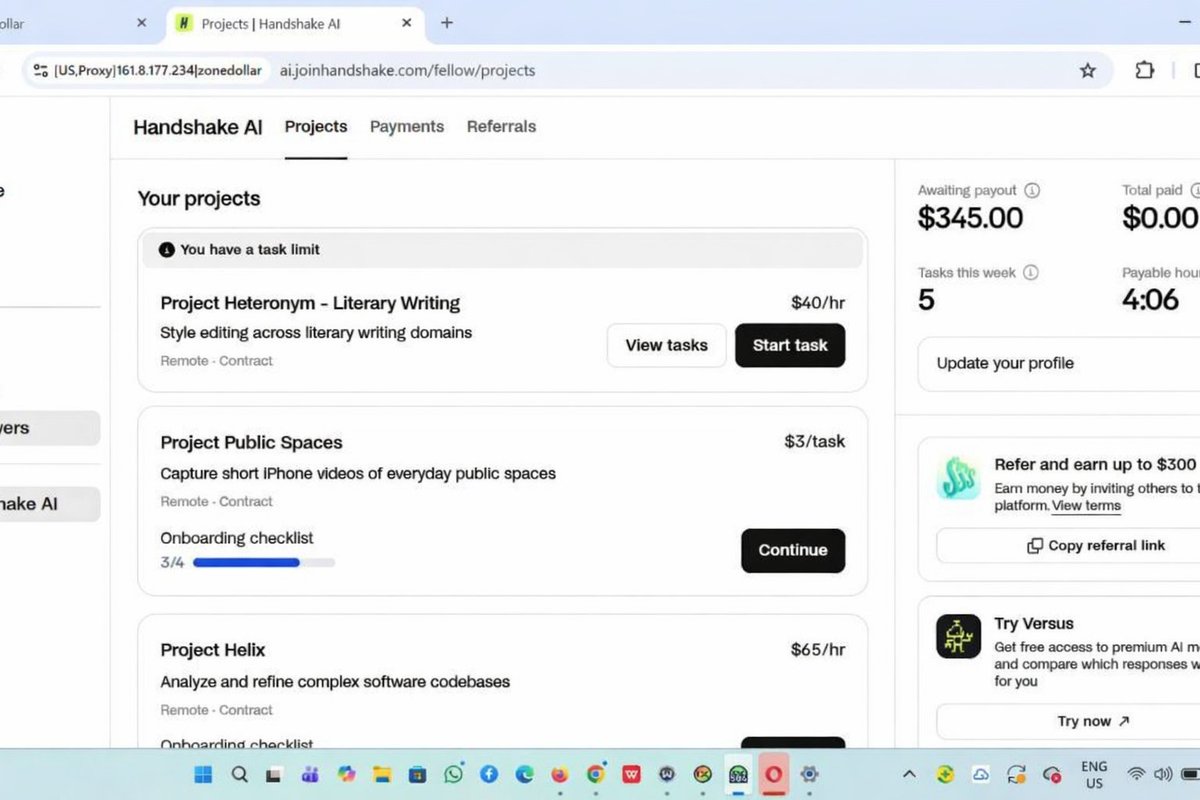Click the site info icon in the address bar
The image size is (1200, 800).
40,71
